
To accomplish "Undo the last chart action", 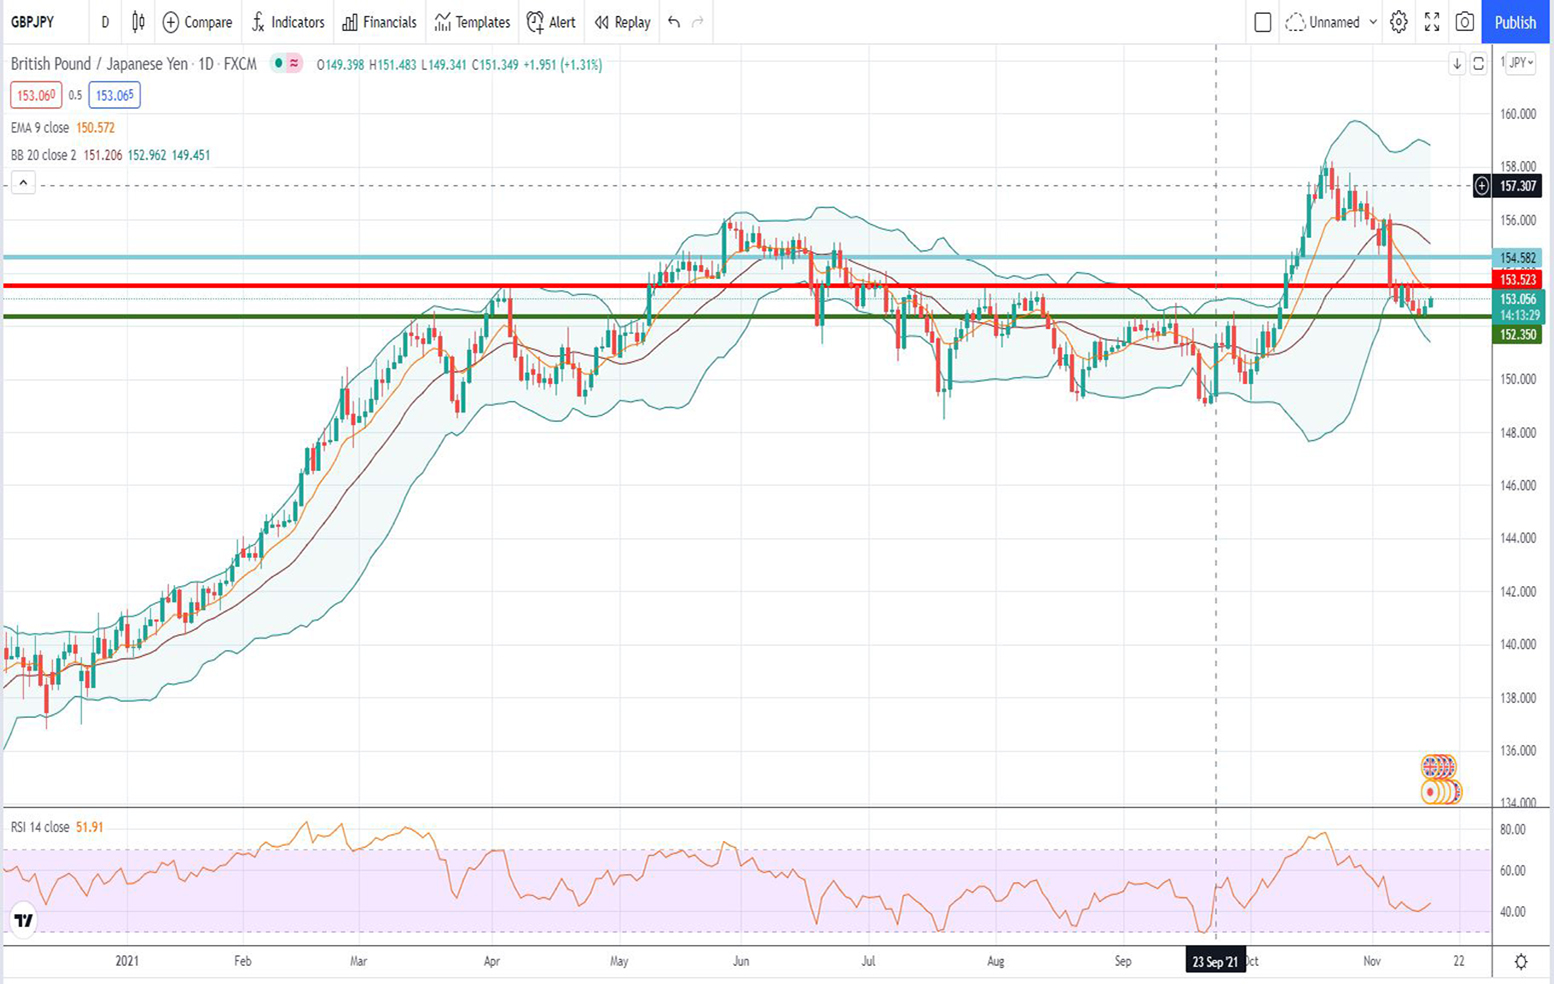I will coord(674,22).
